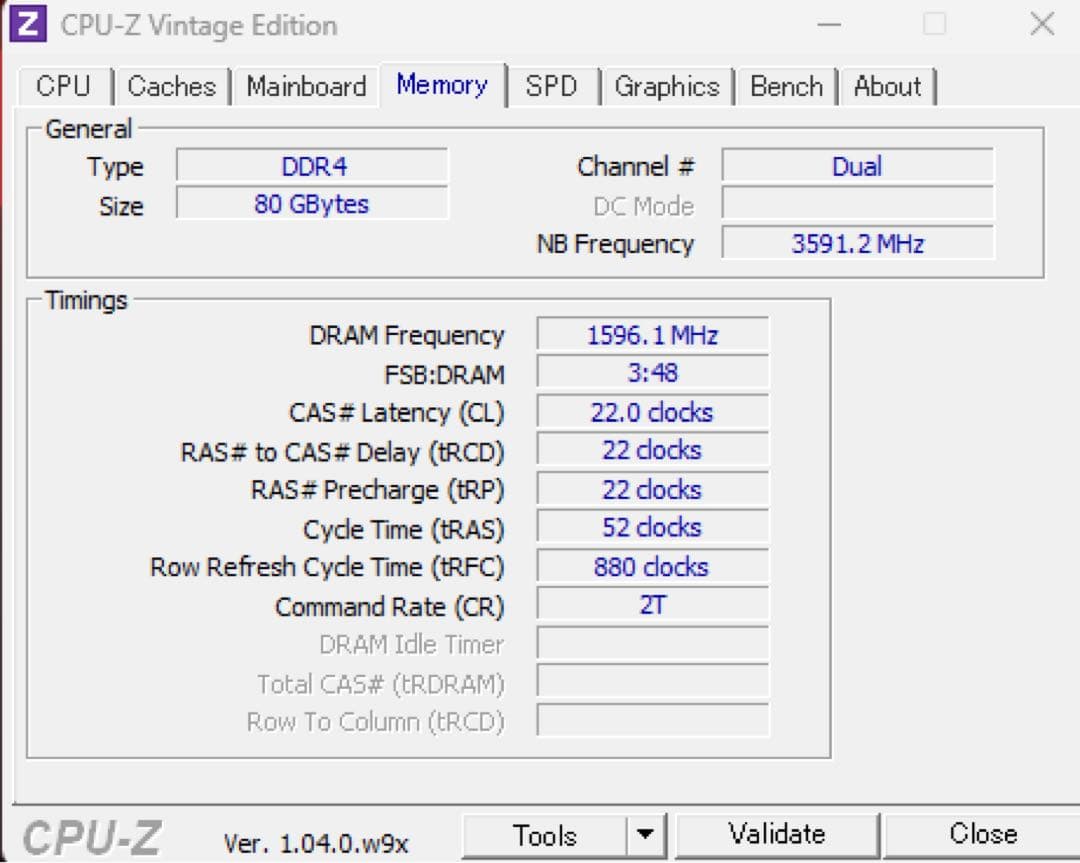Show the About tab
The height and width of the screenshot is (863, 1080).
[888, 87]
